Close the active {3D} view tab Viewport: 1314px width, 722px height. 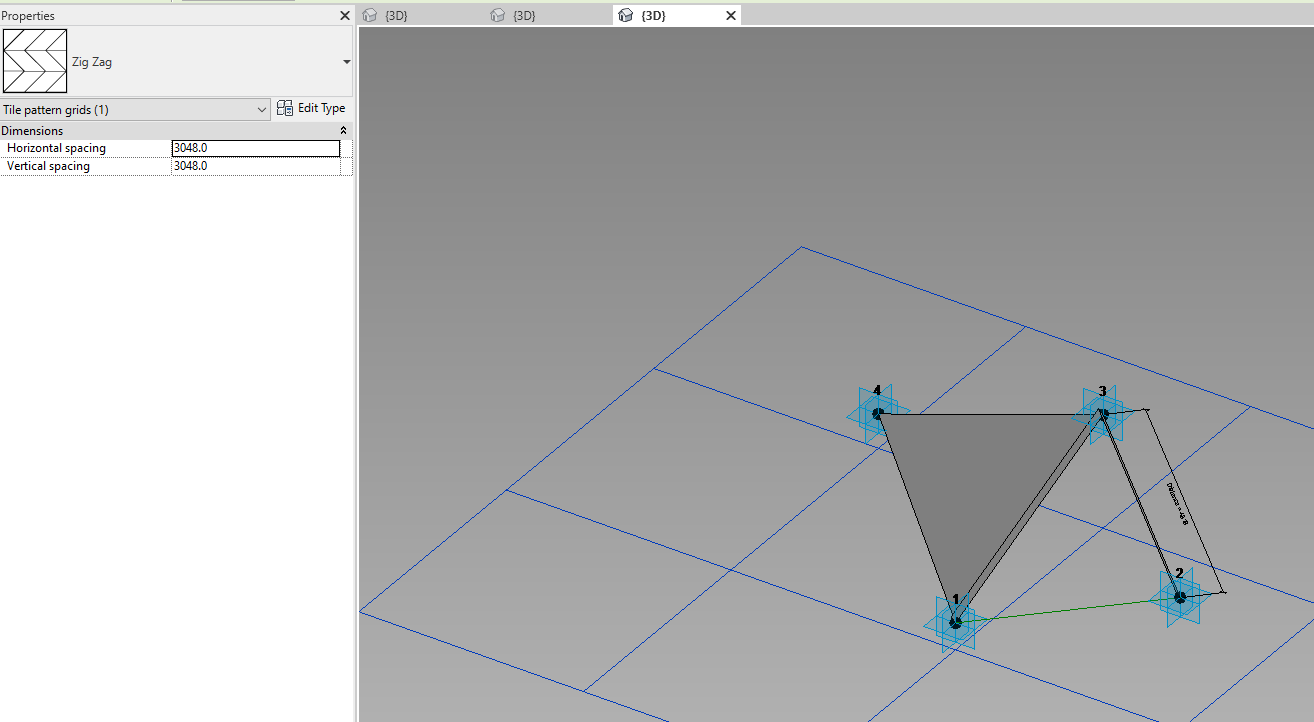(x=730, y=15)
